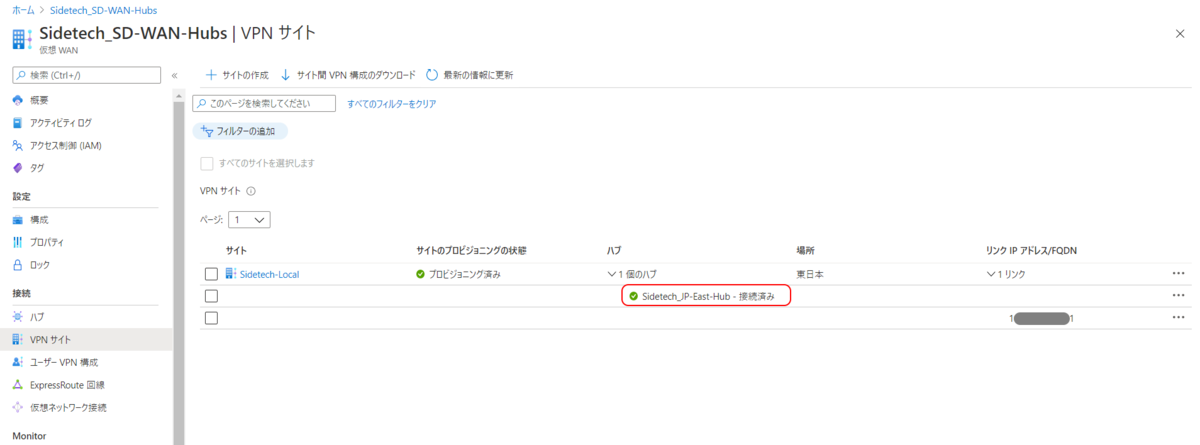Screen dimensions: 1200x445
Task: Open アクティビティ ログ in sidebar
Action: [60, 123]
